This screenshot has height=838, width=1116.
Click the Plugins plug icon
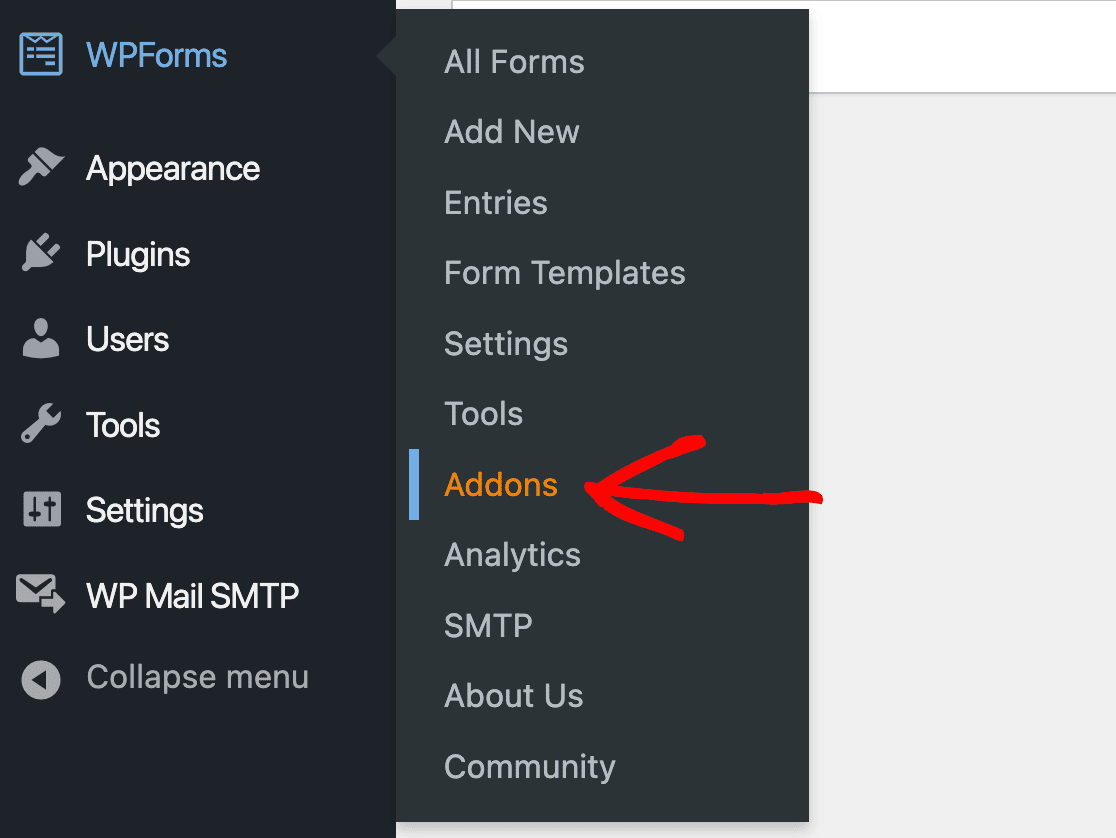(x=40, y=254)
